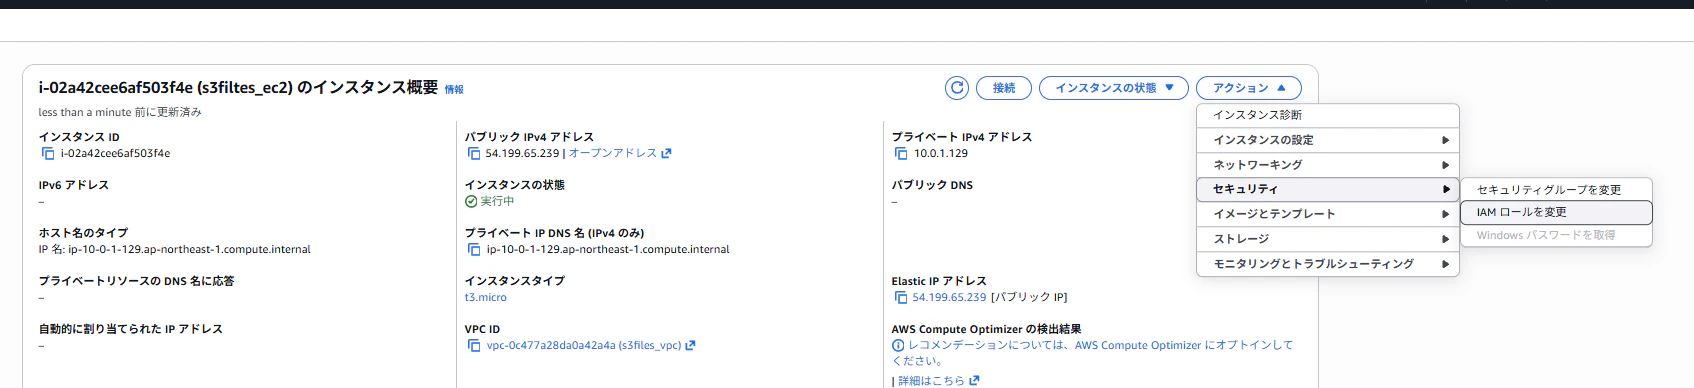Expand モニタリングとトラブルシューティング submenu

[x=1328, y=264]
